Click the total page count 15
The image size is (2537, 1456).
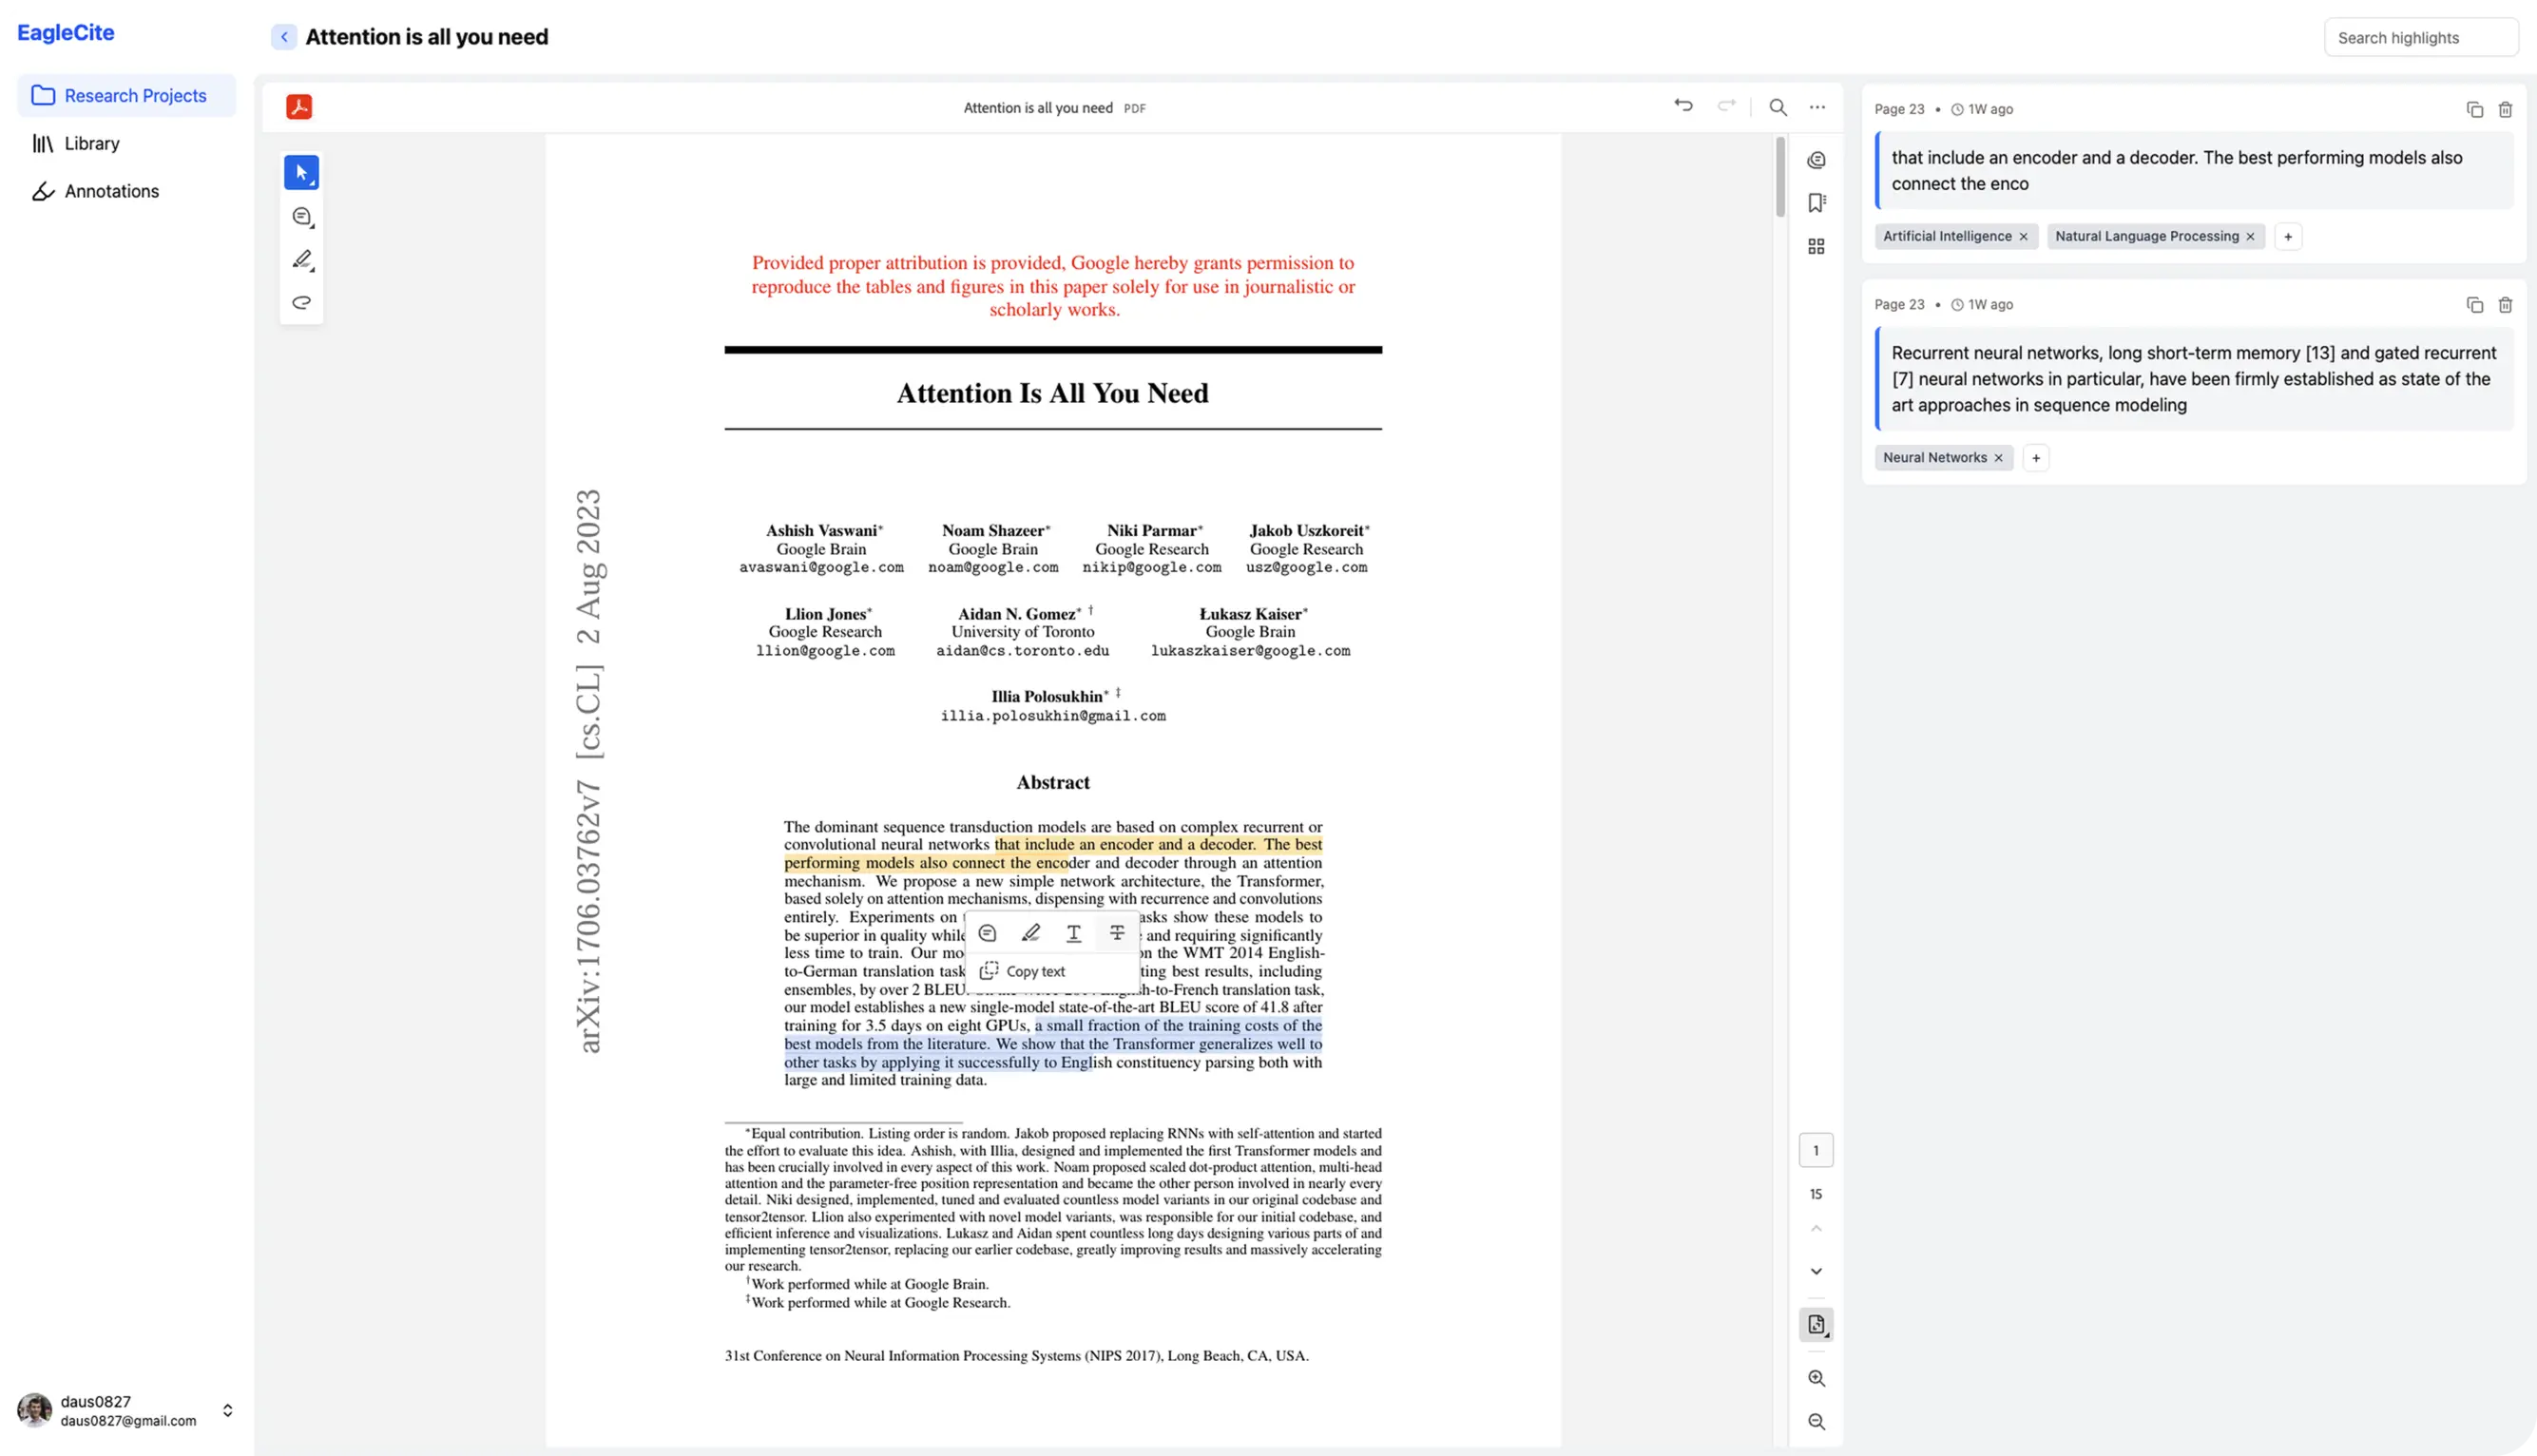point(1816,1194)
